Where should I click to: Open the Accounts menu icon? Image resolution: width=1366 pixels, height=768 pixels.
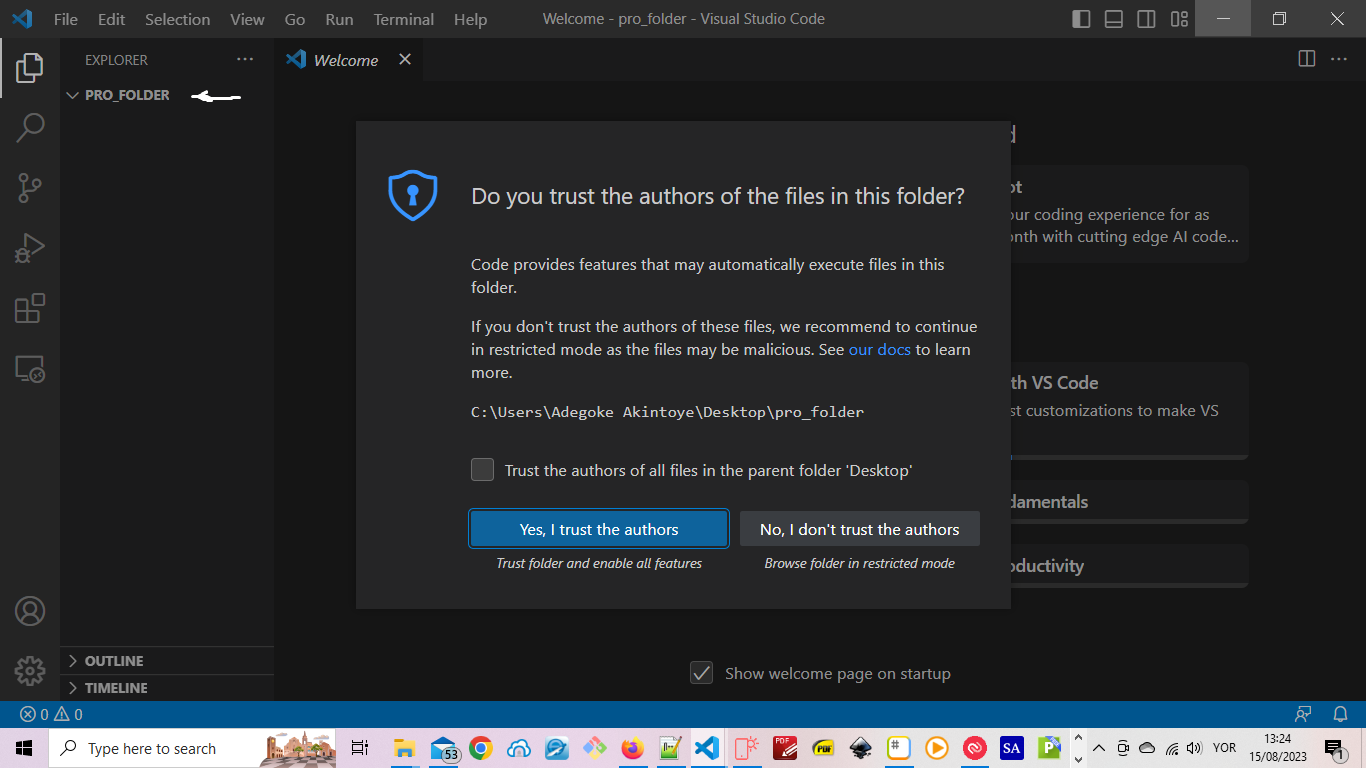point(30,611)
